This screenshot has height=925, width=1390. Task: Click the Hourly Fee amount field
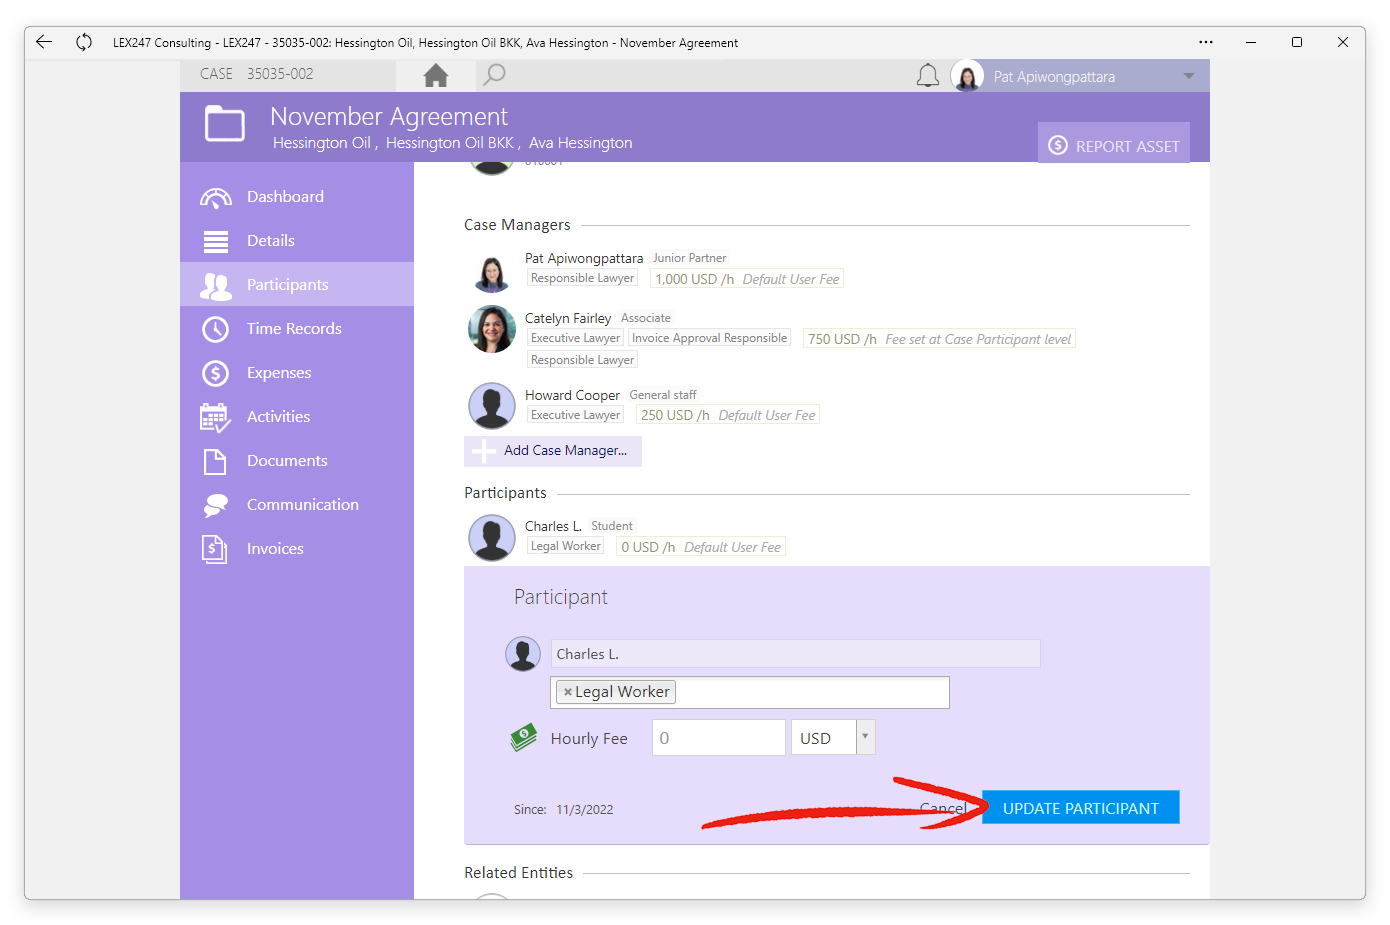pyautogui.click(x=718, y=738)
